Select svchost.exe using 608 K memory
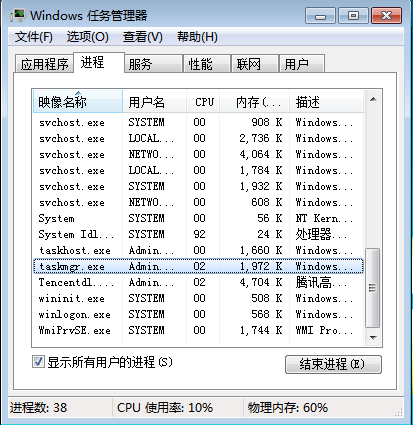This screenshot has width=413, height=425. pyautogui.click(x=198, y=202)
